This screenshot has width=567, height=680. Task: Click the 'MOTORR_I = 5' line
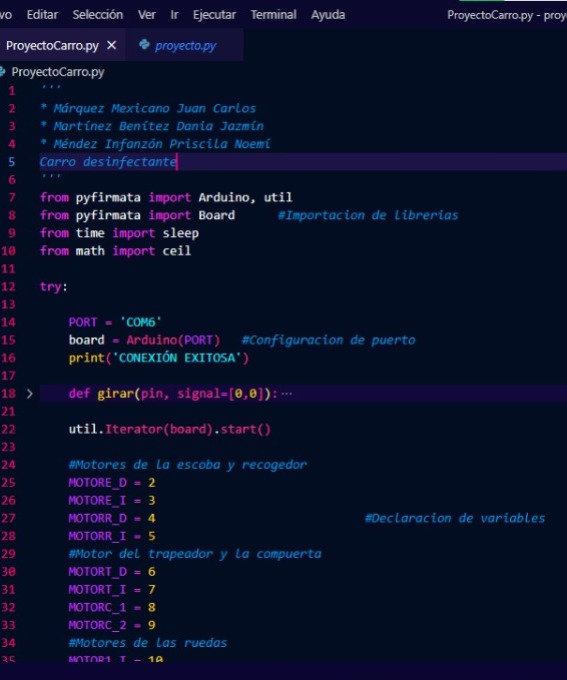click(x=112, y=536)
